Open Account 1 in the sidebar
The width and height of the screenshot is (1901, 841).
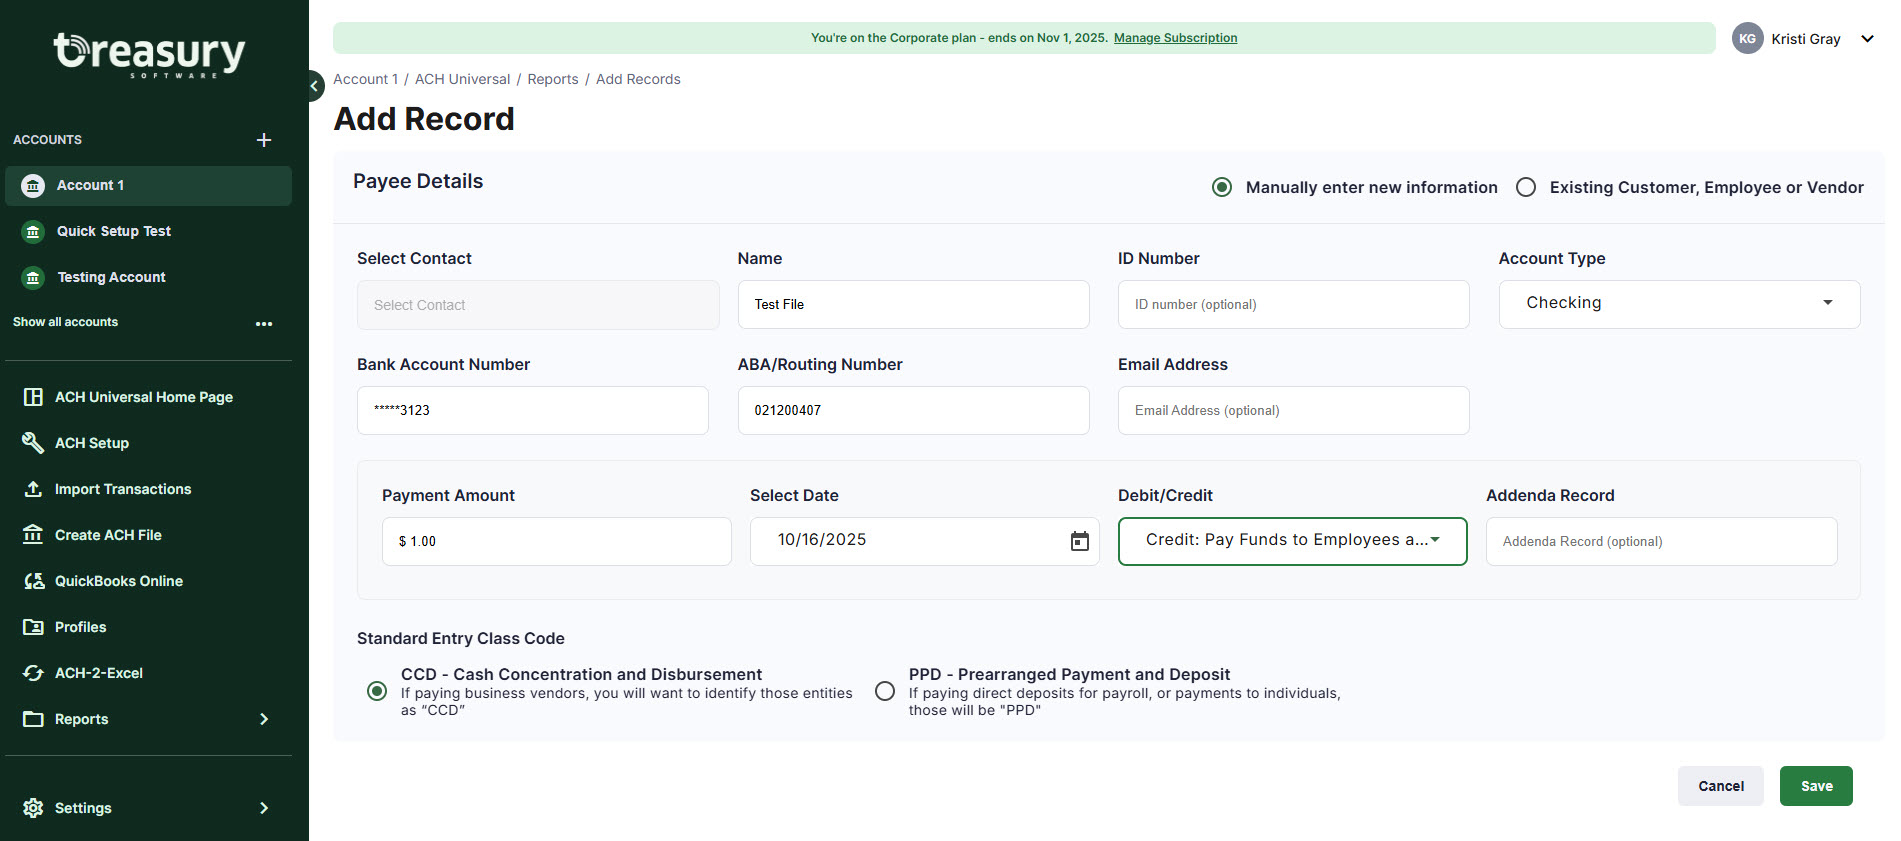(x=149, y=185)
